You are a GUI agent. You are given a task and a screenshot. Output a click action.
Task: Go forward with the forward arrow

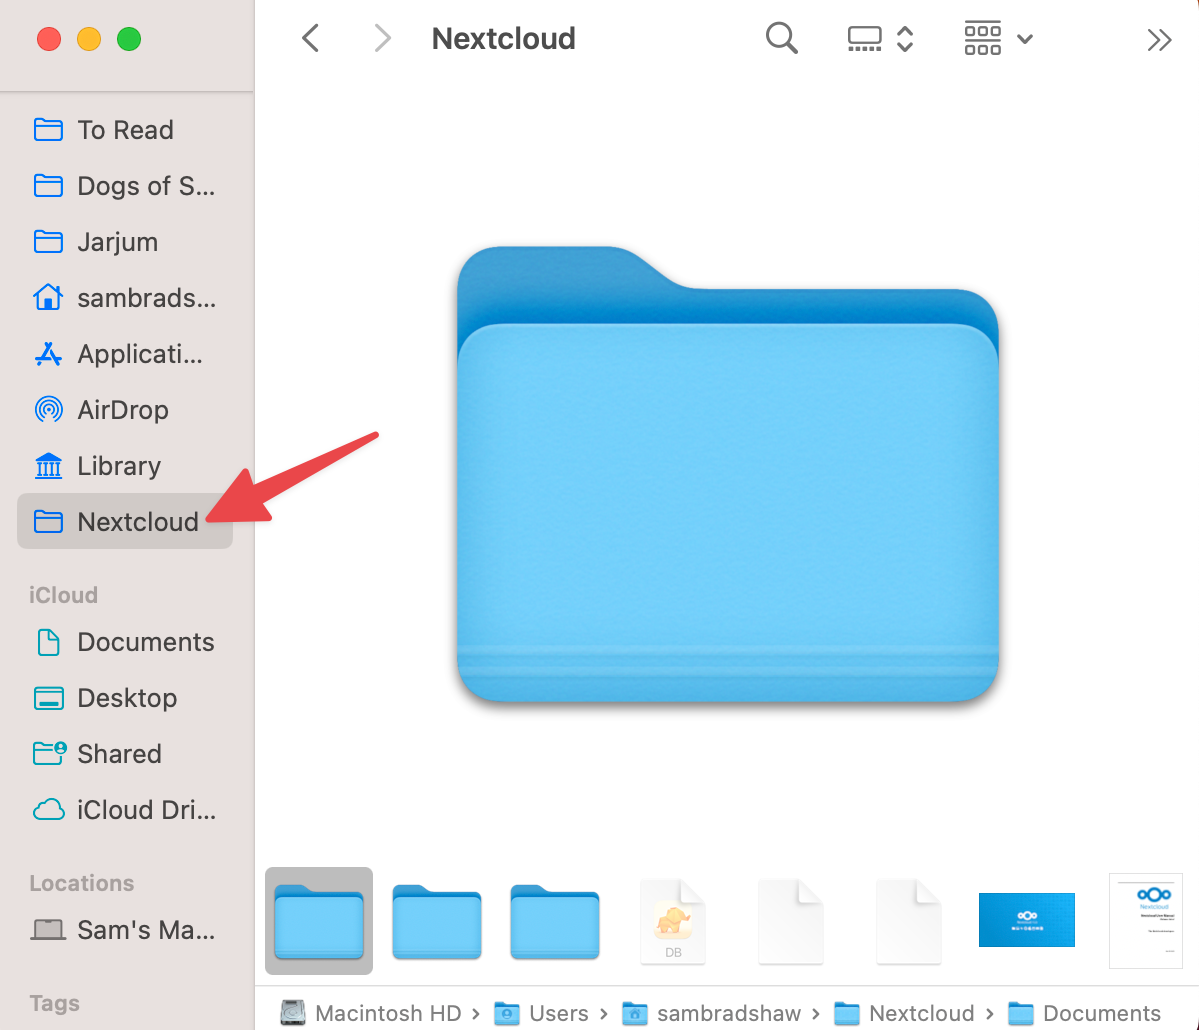click(x=382, y=38)
